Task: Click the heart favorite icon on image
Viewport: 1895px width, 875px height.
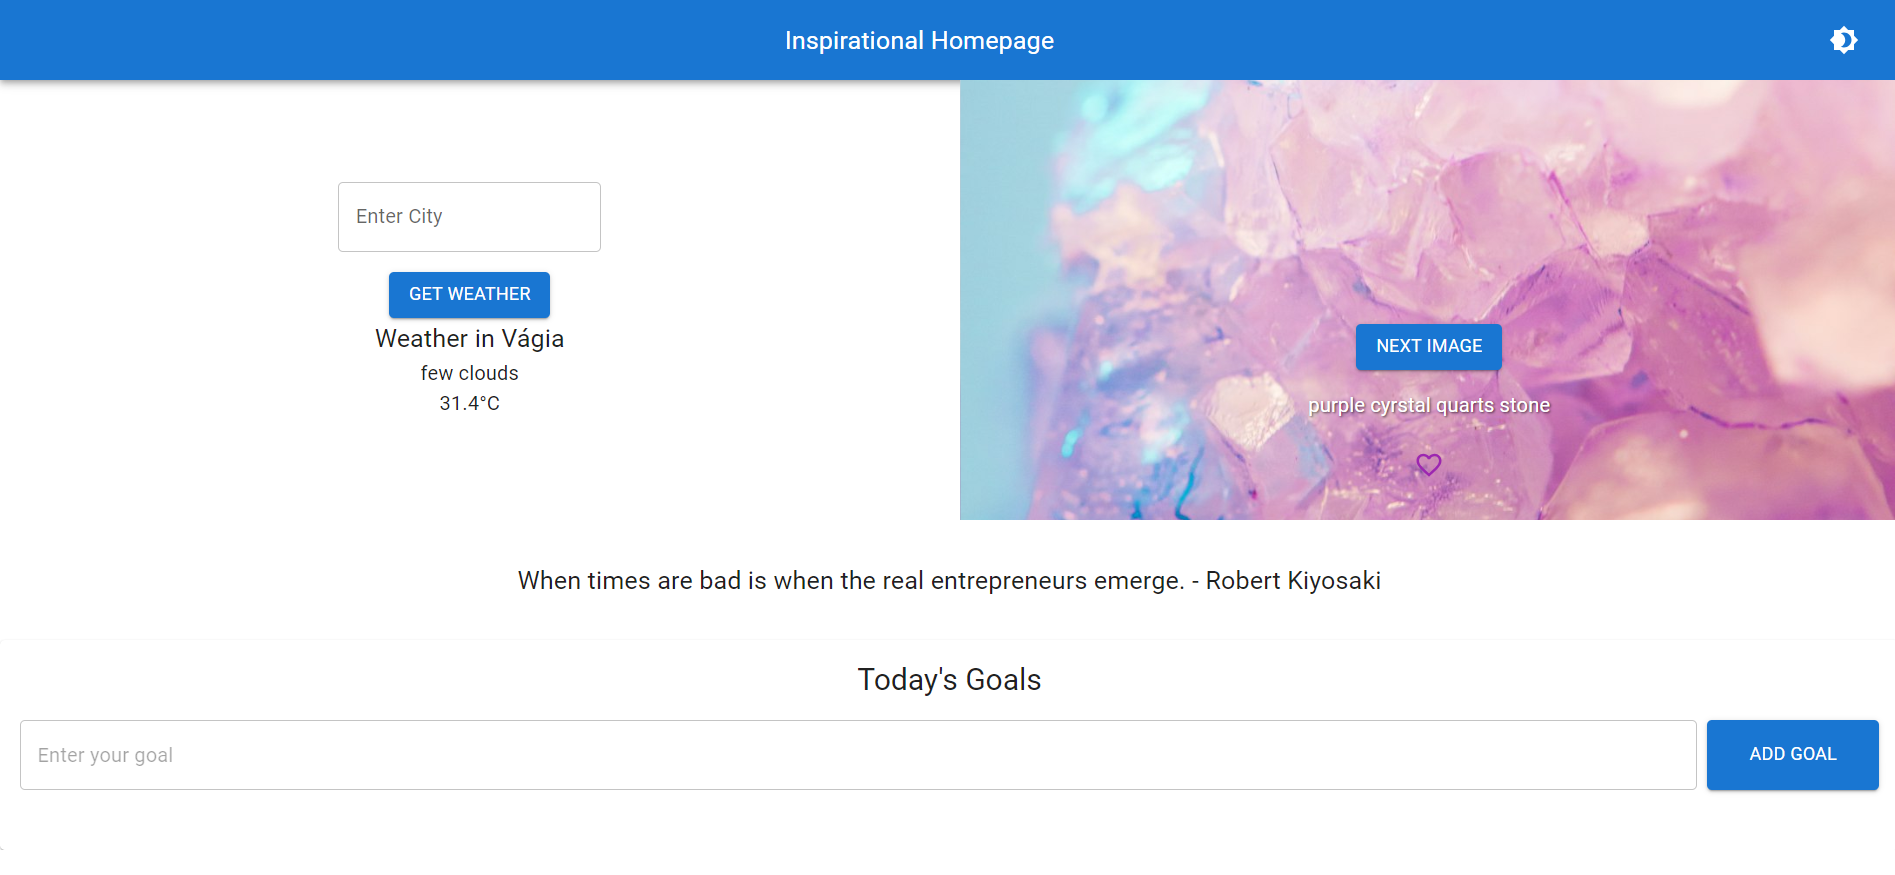Action: (1429, 464)
